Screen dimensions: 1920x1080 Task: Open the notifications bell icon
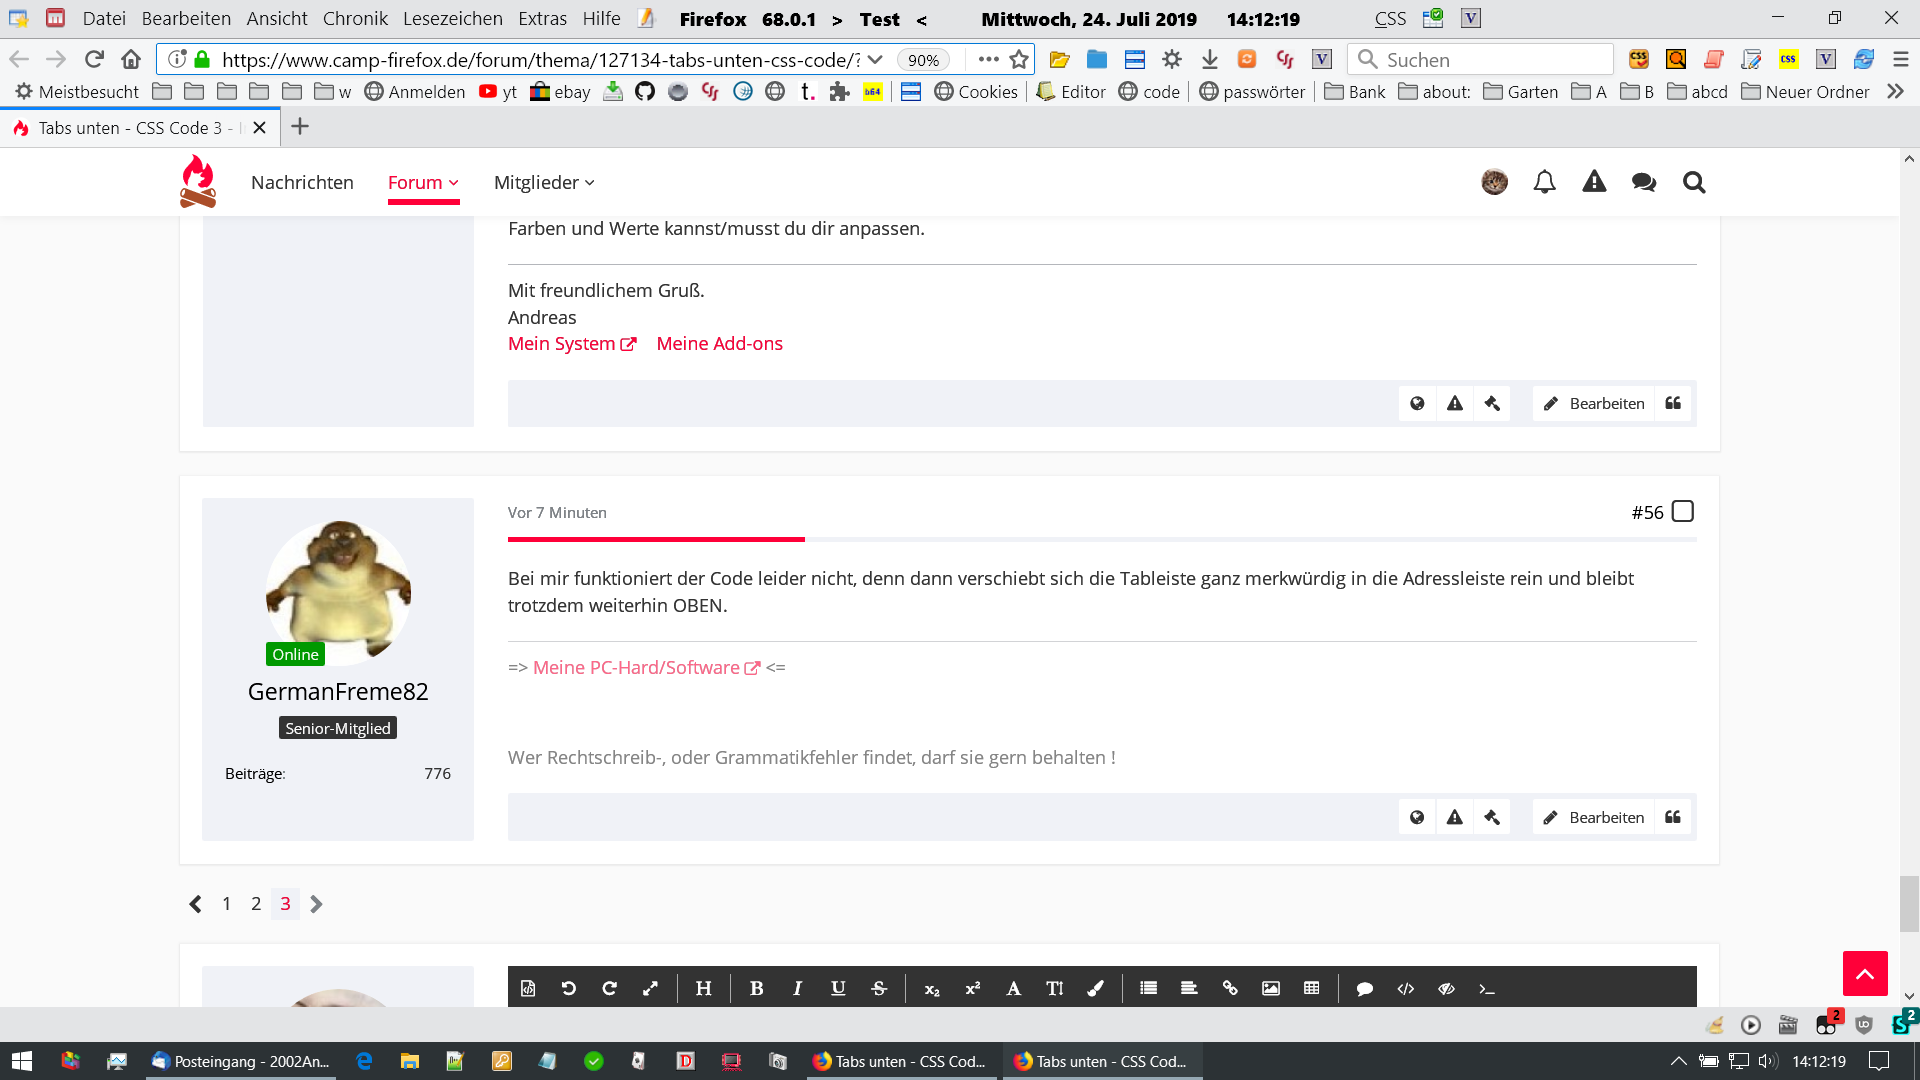[x=1544, y=182]
